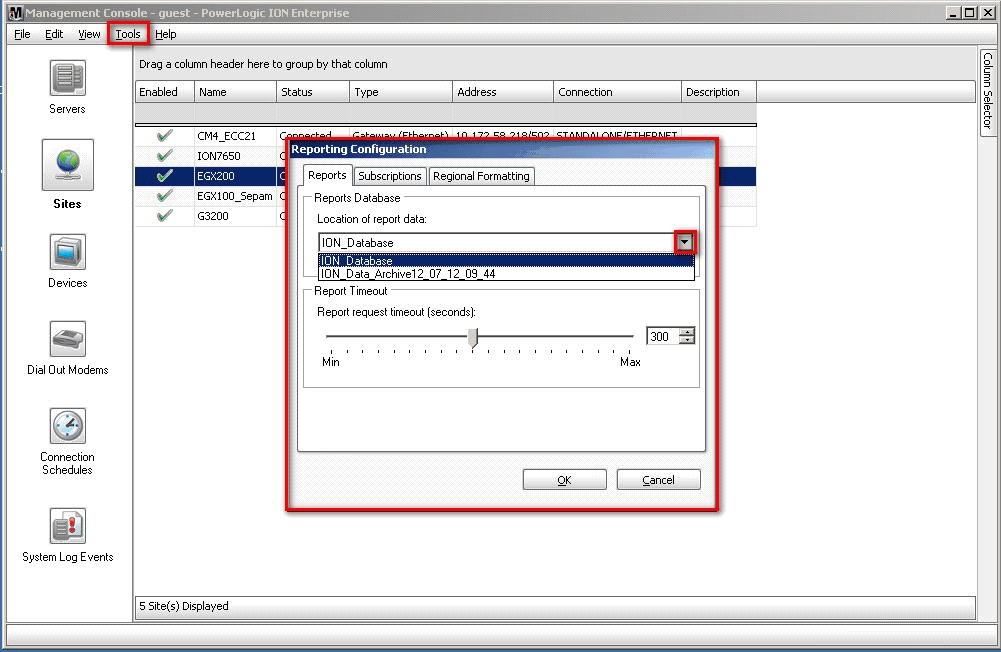Screen dimensions: 1001x652
Task: Open the View menu
Action: click(89, 34)
